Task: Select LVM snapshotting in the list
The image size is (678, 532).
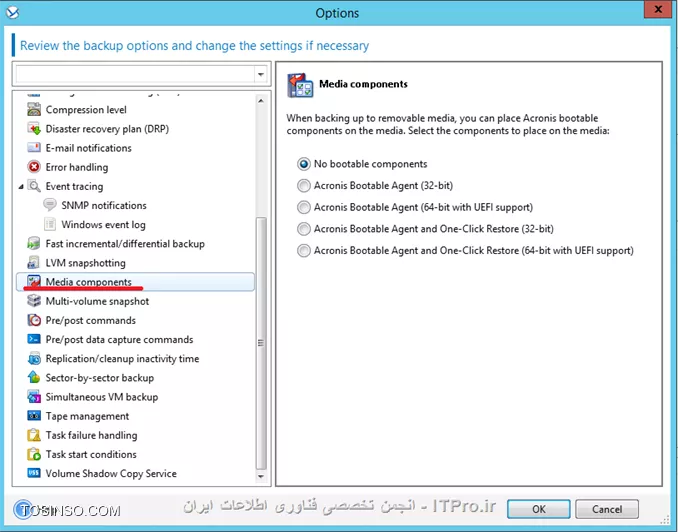Action: click(86, 263)
